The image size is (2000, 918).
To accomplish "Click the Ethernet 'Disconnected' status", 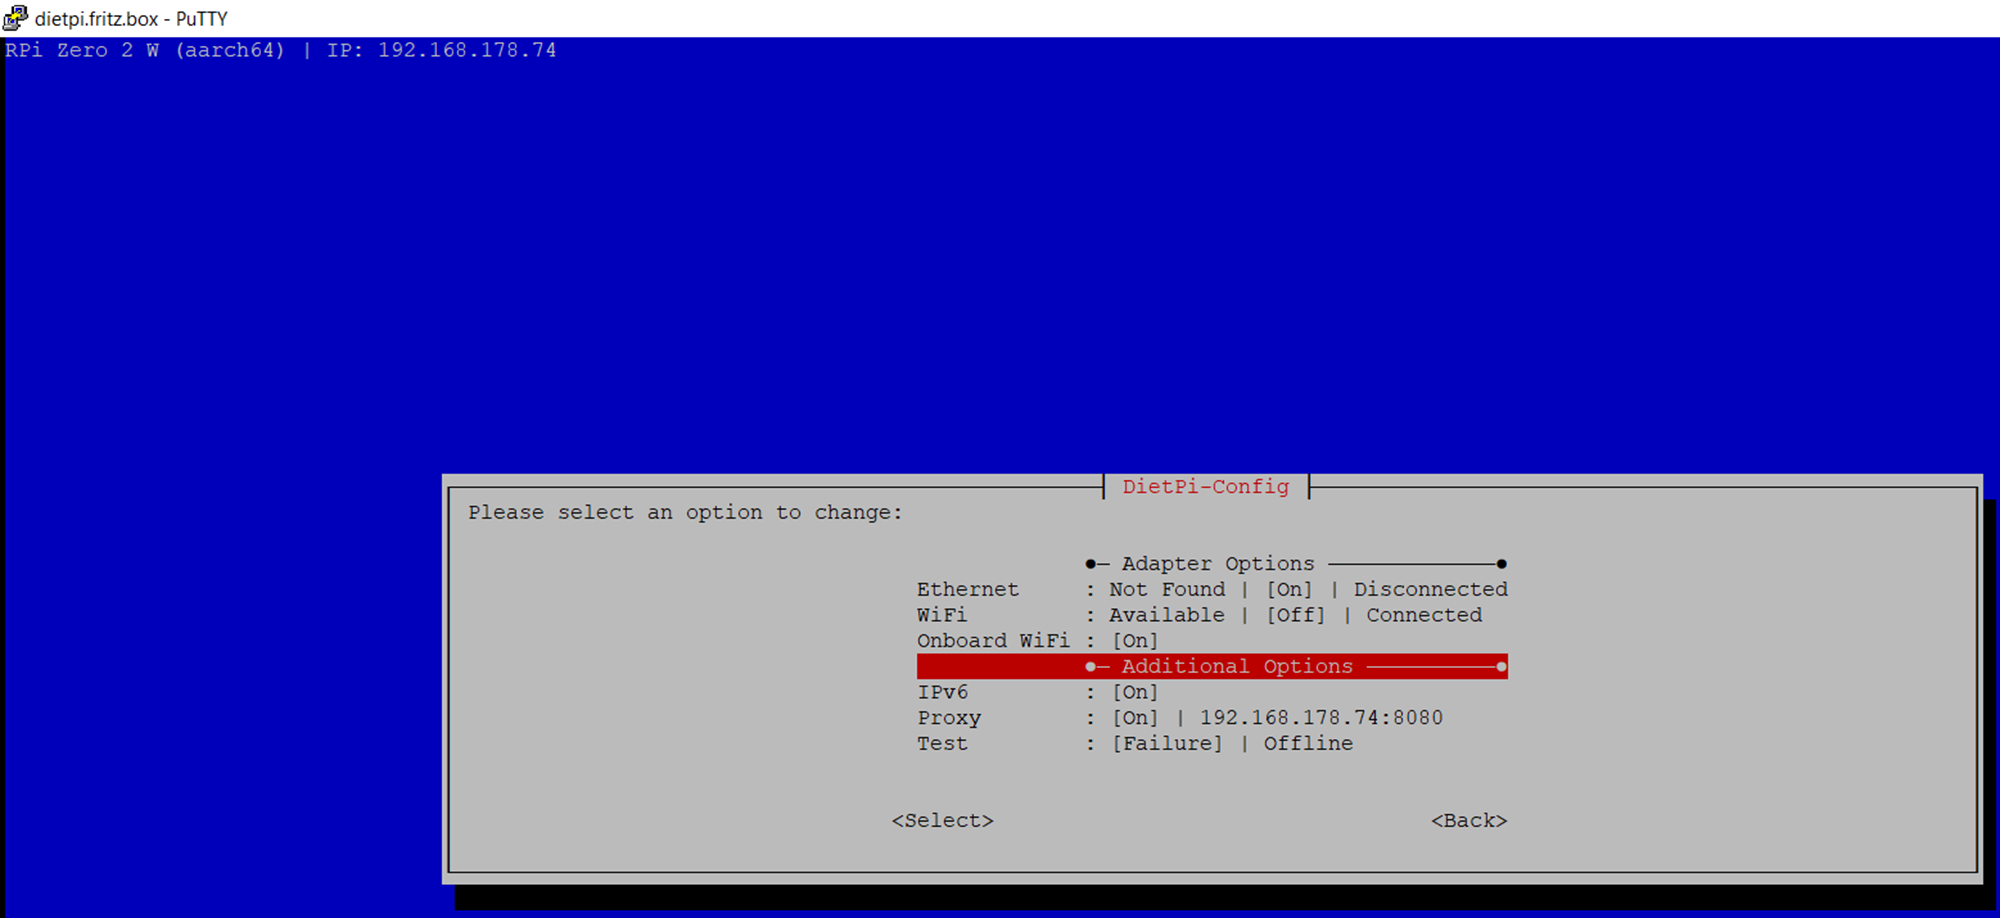I will tap(1430, 589).
